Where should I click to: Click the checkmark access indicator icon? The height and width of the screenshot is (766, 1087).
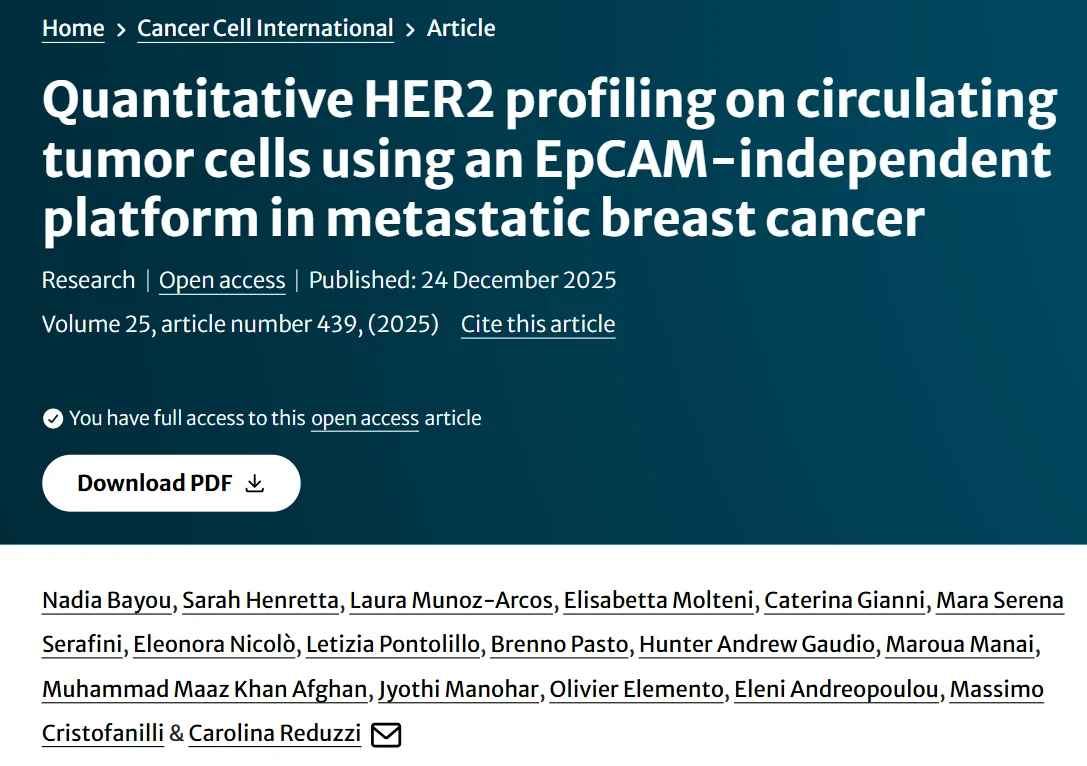(x=53, y=418)
